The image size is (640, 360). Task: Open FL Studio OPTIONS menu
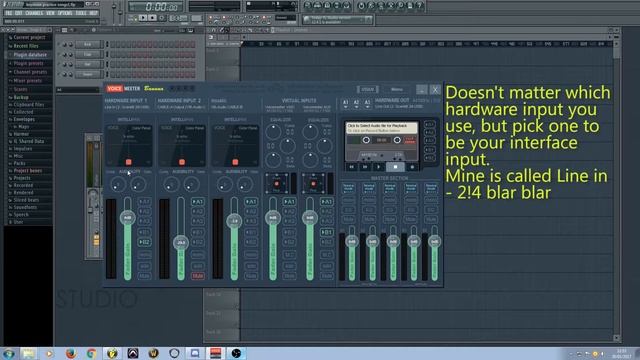tap(65, 13)
